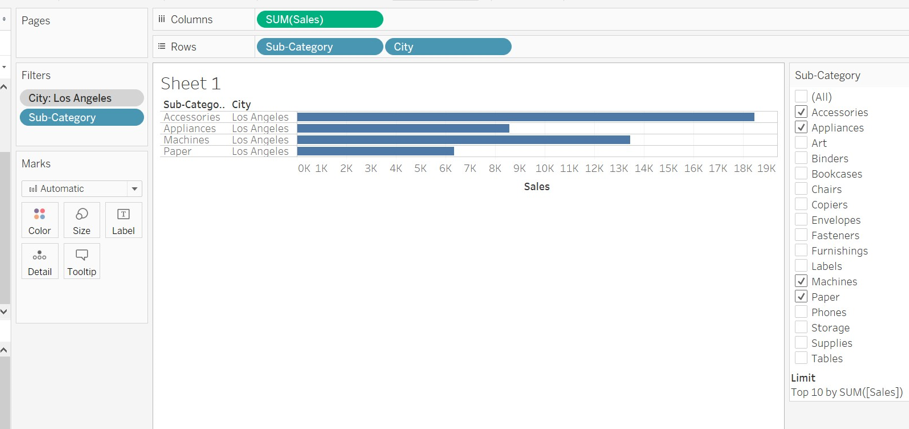909x429 pixels.
Task: Click the Los Angeles cell beside Machines
Action: pos(260,140)
